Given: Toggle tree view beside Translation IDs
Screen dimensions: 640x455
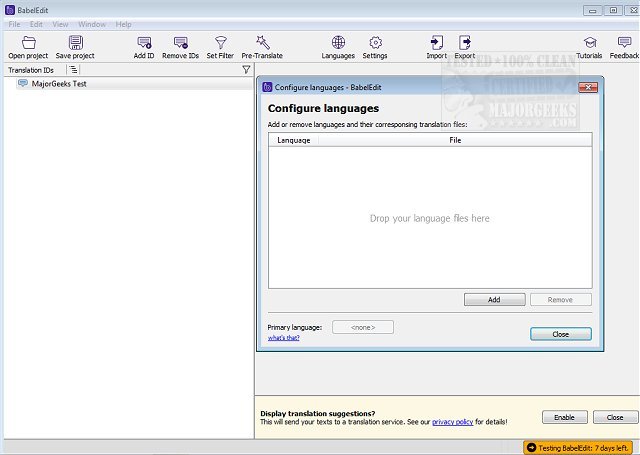Looking at the screenshot, I should pyautogui.click(x=73, y=70).
